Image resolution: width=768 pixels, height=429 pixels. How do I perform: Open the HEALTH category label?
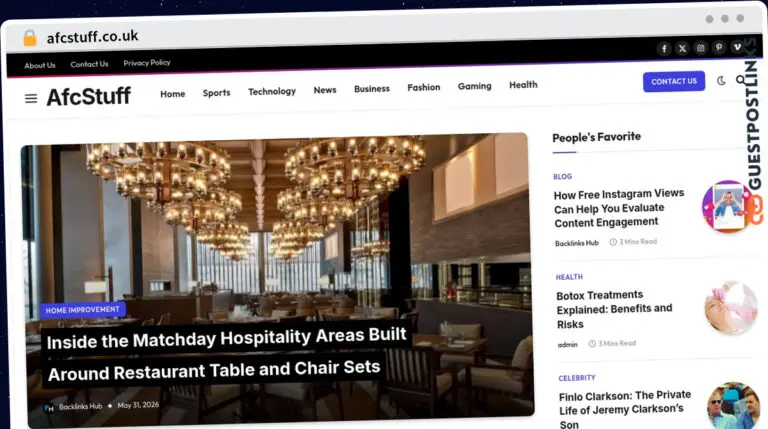coord(569,277)
